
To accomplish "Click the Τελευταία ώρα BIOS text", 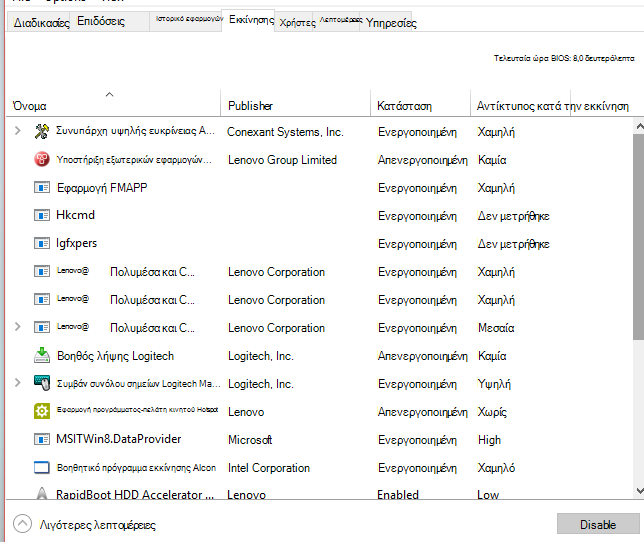I will (564, 58).
